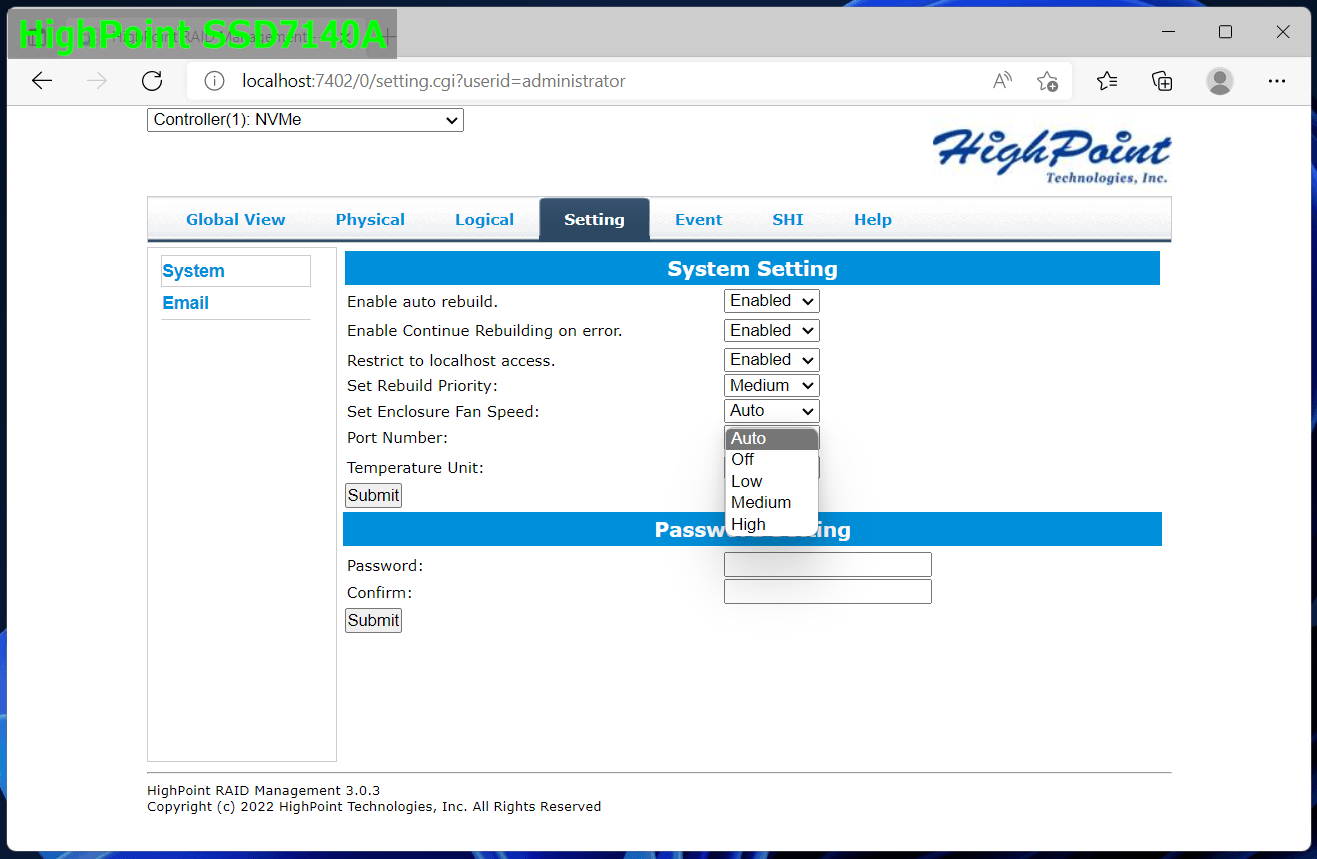Open the Help tab
The image size is (1317, 859).
click(x=873, y=220)
